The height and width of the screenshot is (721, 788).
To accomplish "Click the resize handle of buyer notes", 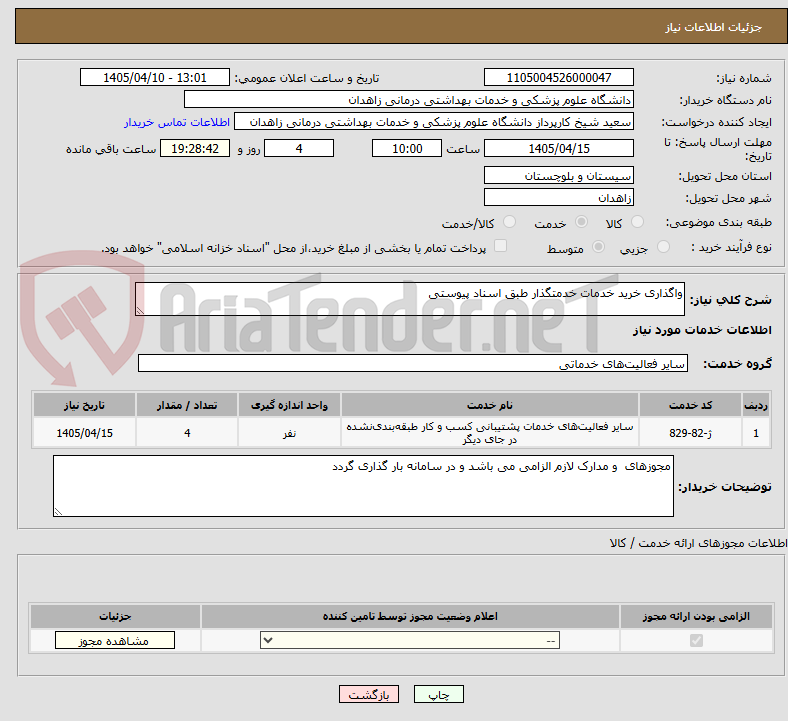I will pyautogui.click(x=58, y=511).
